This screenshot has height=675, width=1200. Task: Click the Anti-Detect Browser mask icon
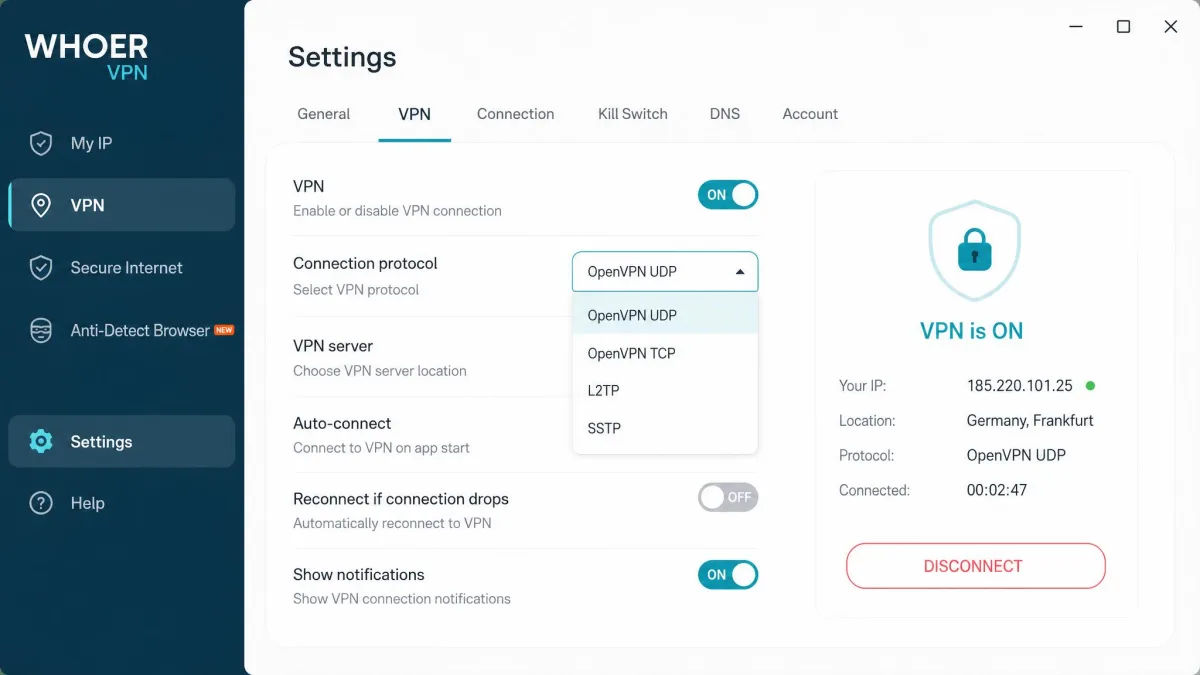(41, 331)
